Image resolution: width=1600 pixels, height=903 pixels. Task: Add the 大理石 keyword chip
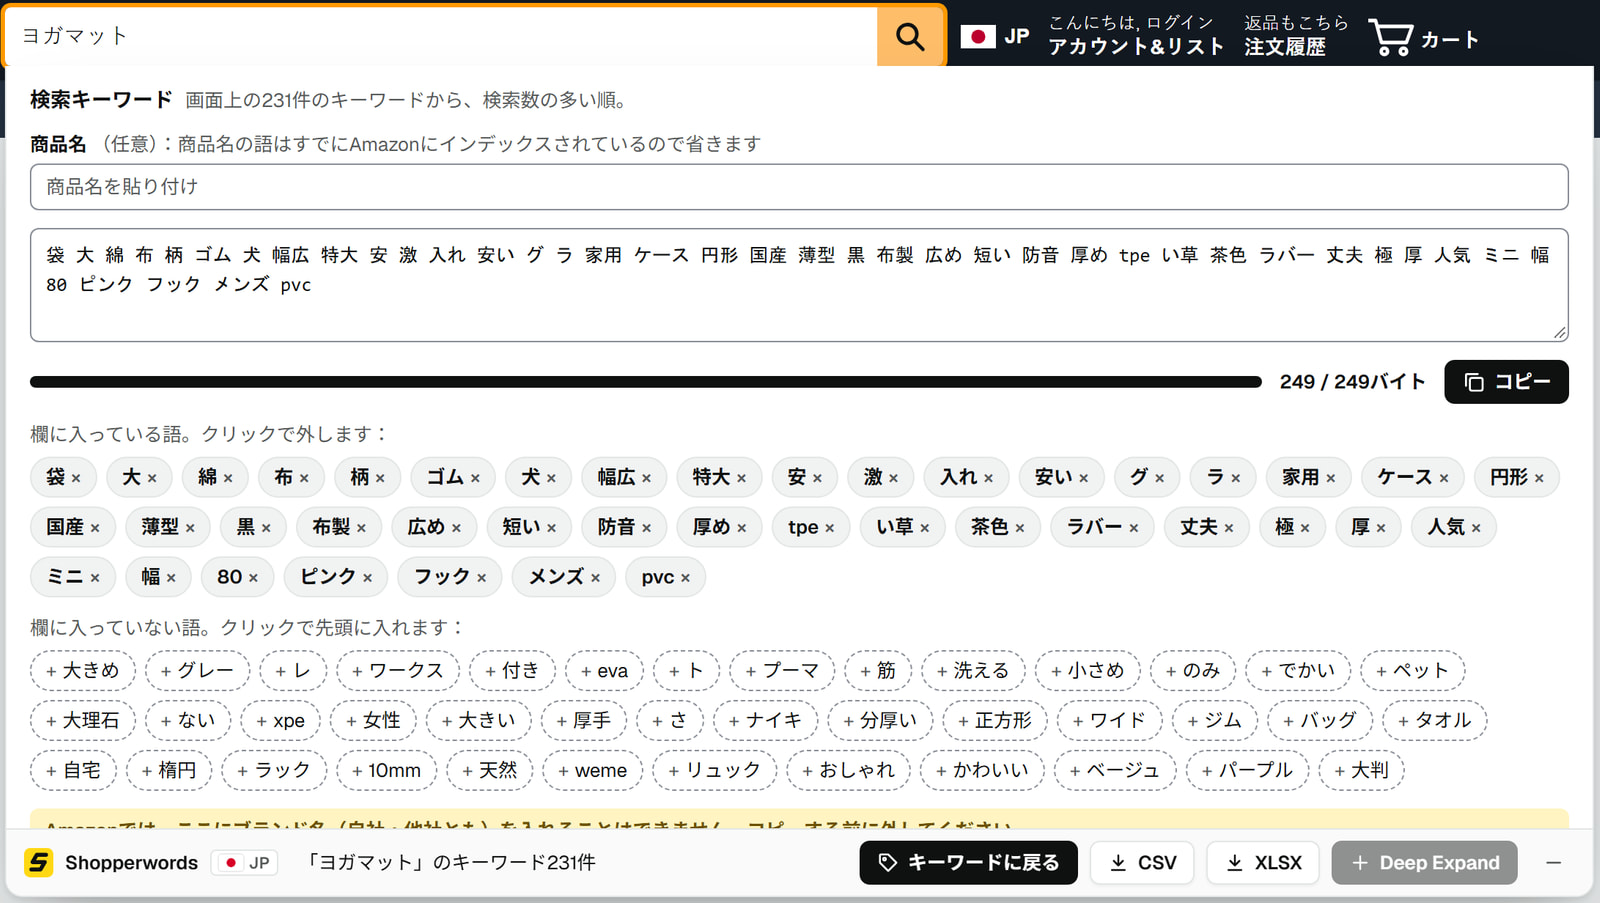coord(82,720)
